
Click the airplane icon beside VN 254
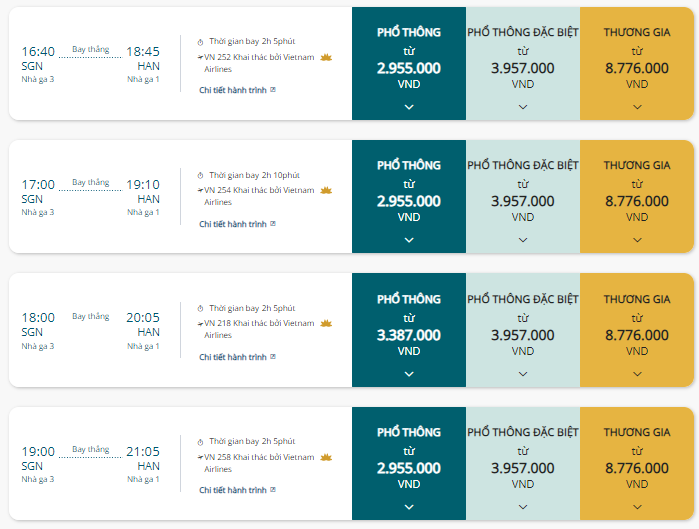click(x=201, y=190)
